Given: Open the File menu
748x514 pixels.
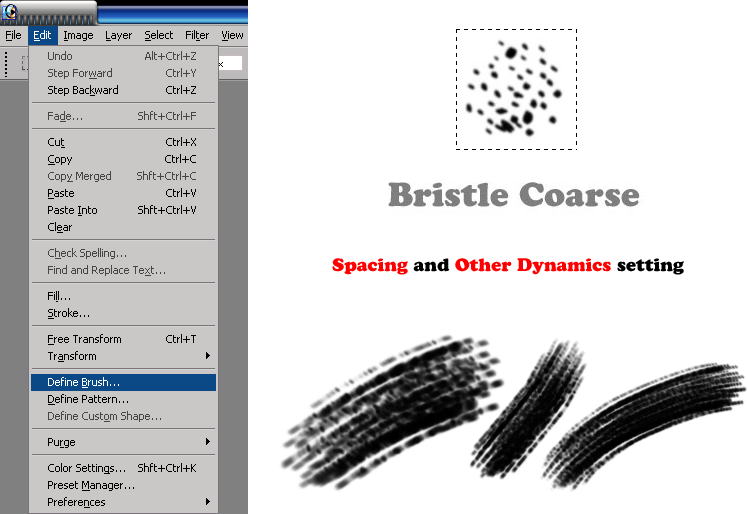Looking at the screenshot, I should point(13,35).
